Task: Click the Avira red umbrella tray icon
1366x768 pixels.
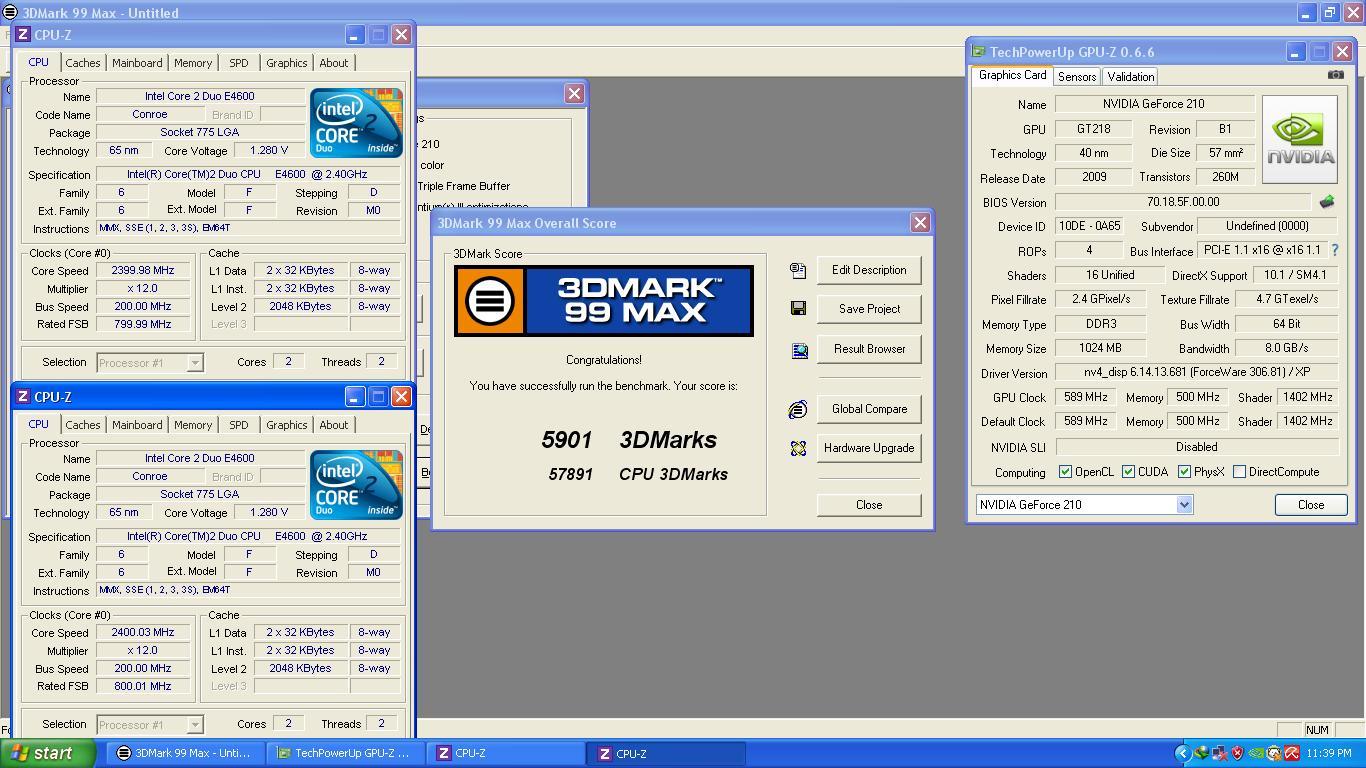Action: 1291,754
